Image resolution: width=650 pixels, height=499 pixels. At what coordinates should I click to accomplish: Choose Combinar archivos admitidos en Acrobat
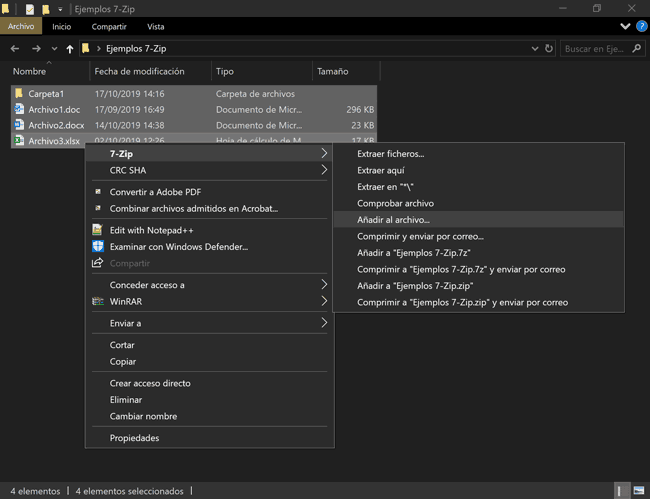click(x=194, y=208)
